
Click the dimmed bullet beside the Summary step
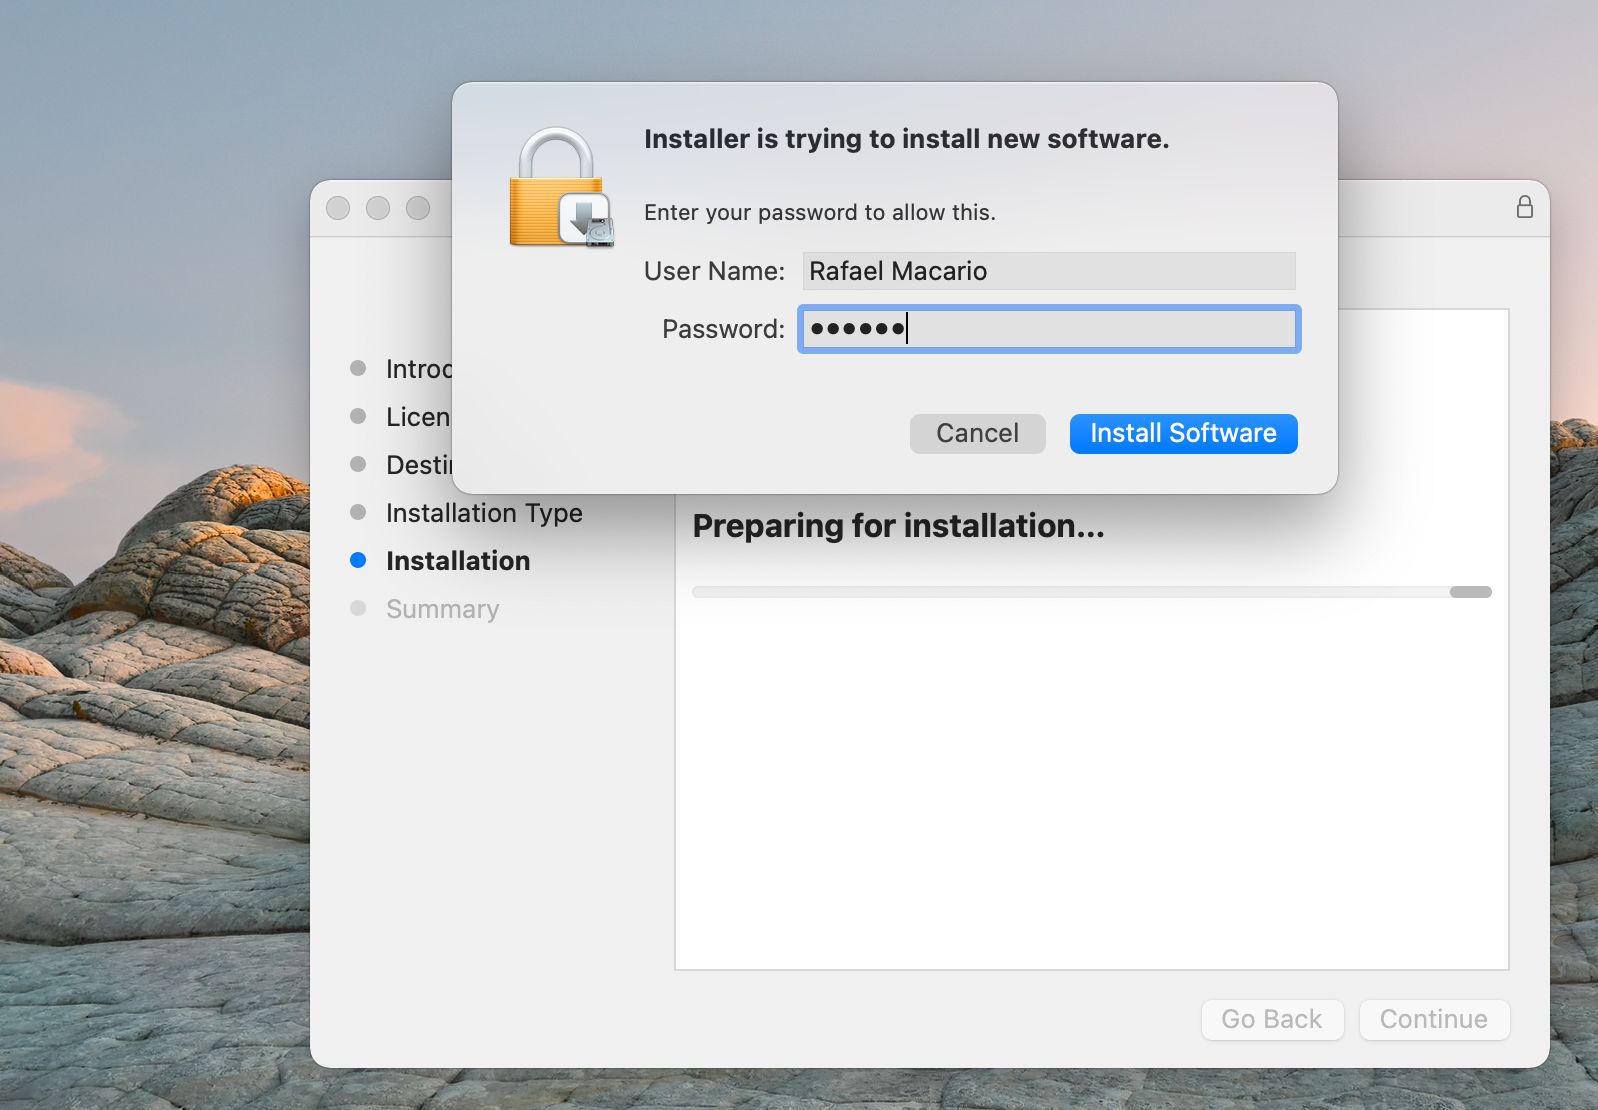pyautogui.click(x=358, y=609)
